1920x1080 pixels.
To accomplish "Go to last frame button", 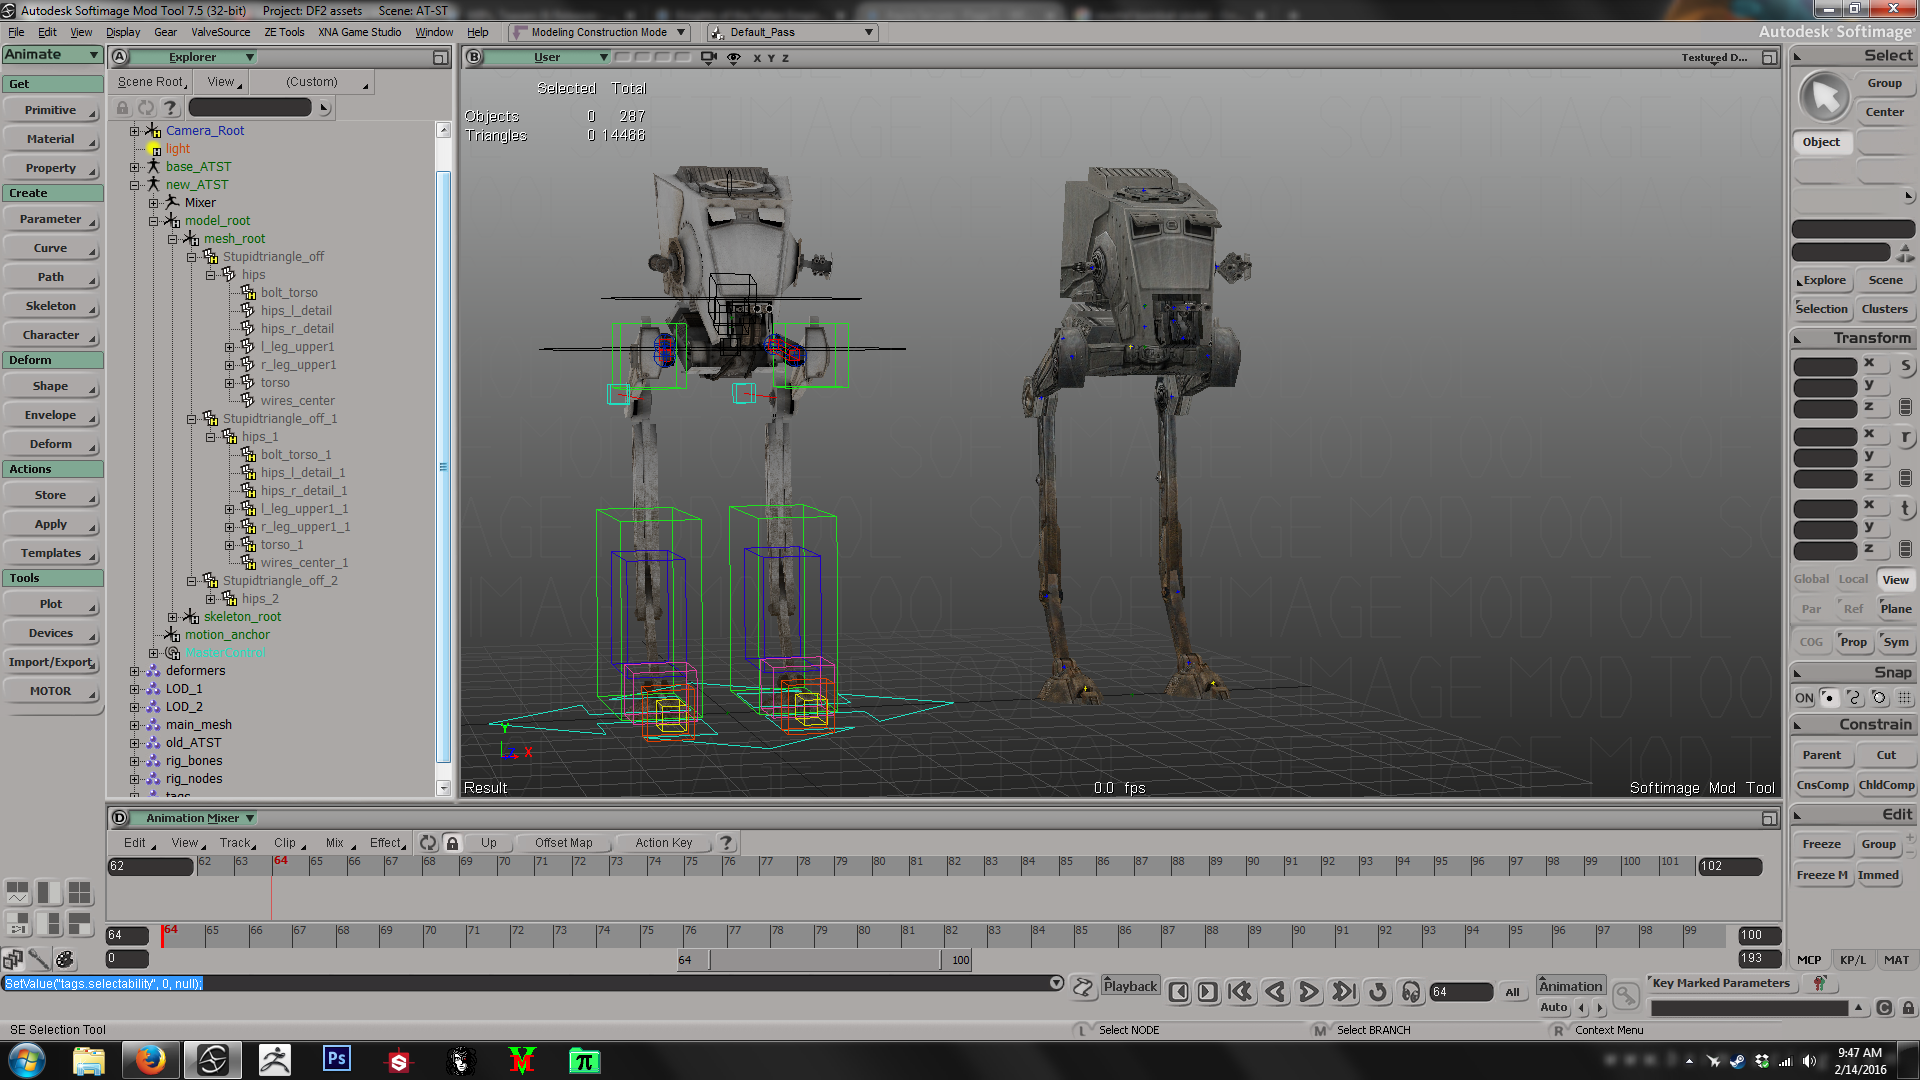I will pos(1344,992).
